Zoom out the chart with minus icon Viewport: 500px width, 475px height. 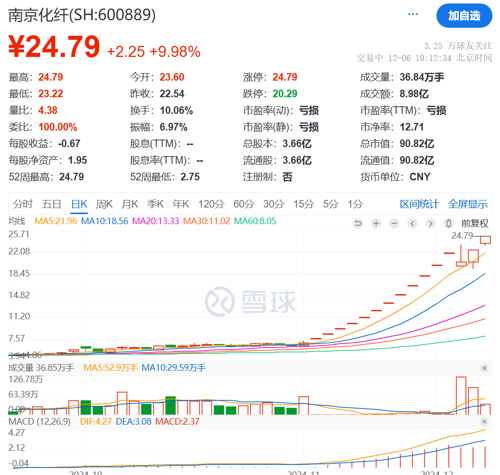coord(394,223)
